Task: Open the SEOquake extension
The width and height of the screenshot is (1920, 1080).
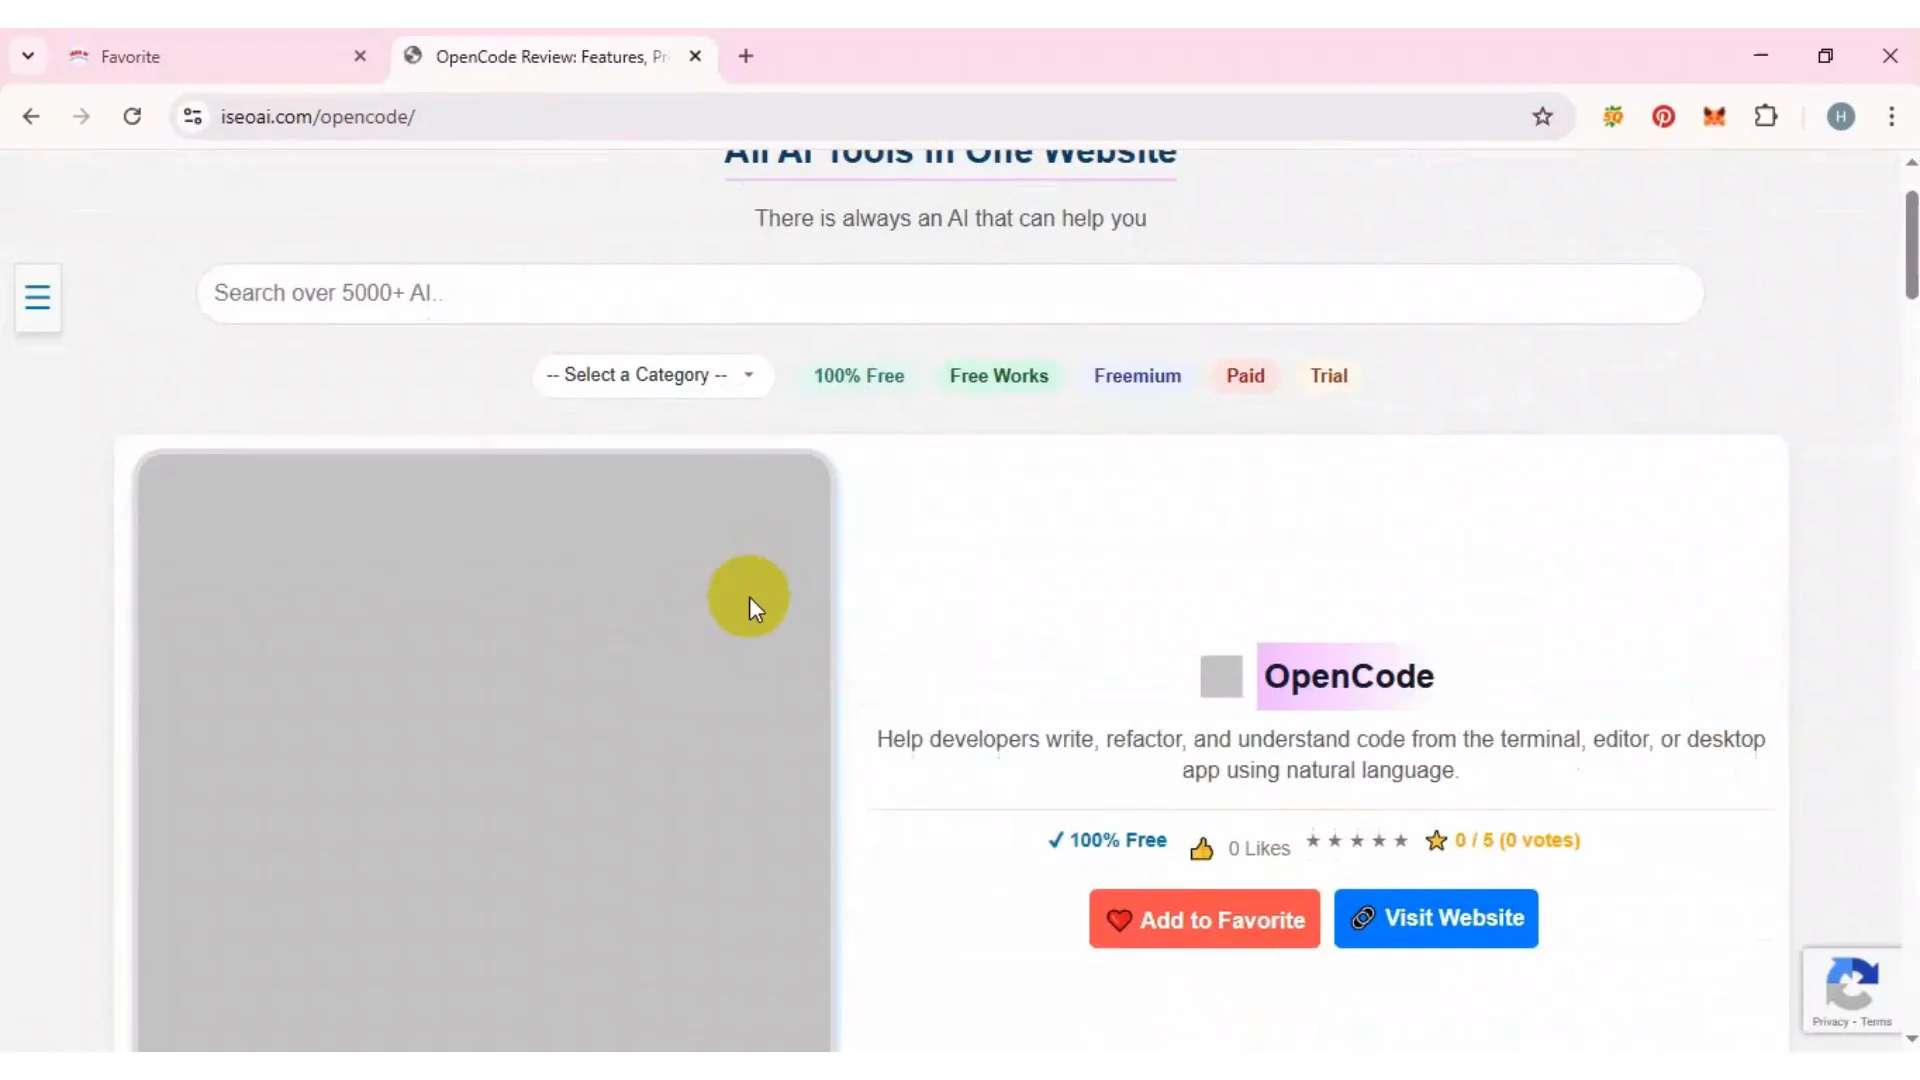Action: pyautogui.click(x=1614, y=116)
